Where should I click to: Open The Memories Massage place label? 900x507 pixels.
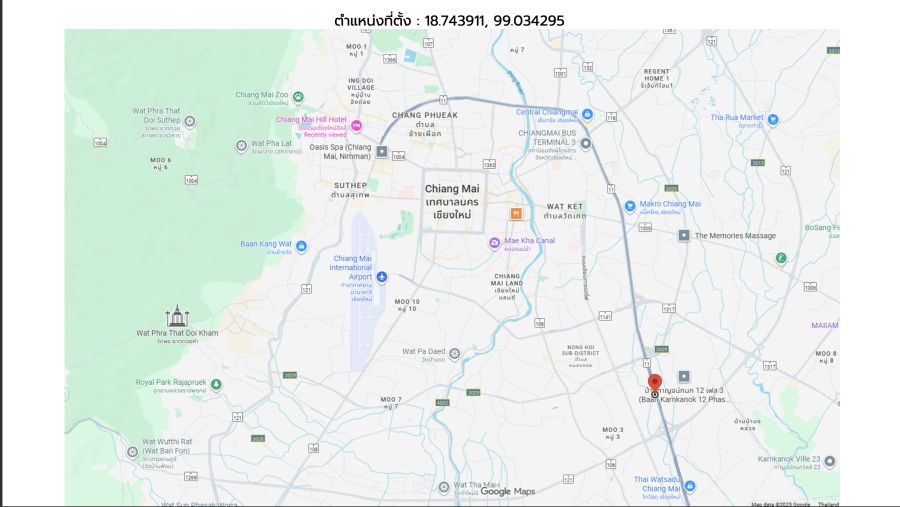(735, 235)
